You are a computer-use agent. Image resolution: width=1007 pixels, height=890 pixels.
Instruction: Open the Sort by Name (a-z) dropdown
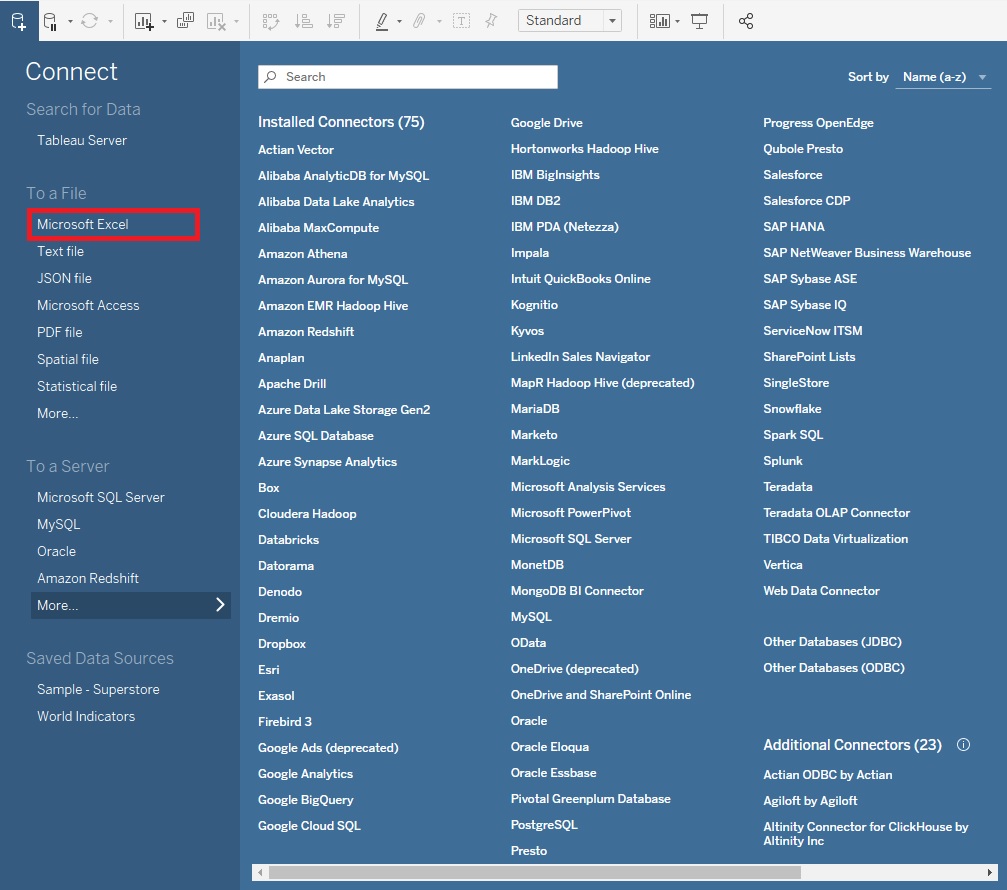[943, 77]
